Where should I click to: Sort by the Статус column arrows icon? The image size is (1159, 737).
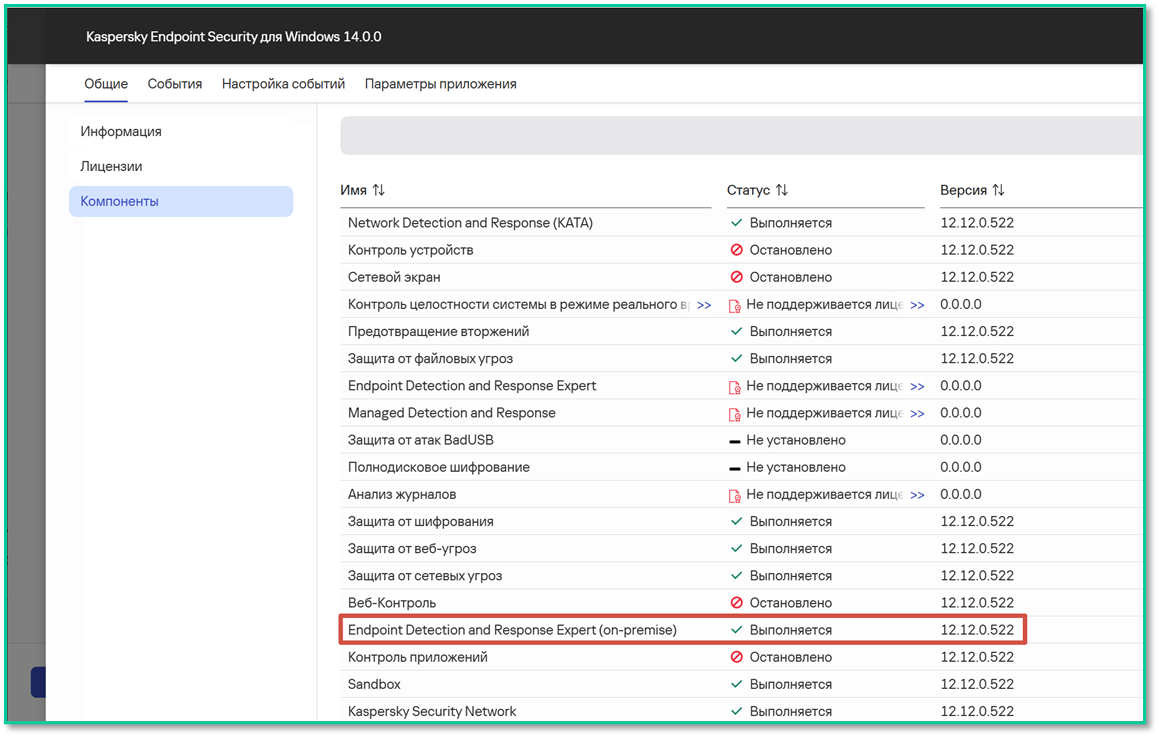pyautogui.click(x=781, y=191)
